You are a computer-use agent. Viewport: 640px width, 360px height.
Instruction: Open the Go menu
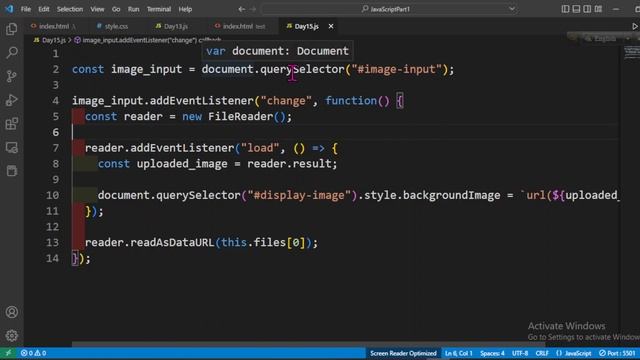click(116, 9)
